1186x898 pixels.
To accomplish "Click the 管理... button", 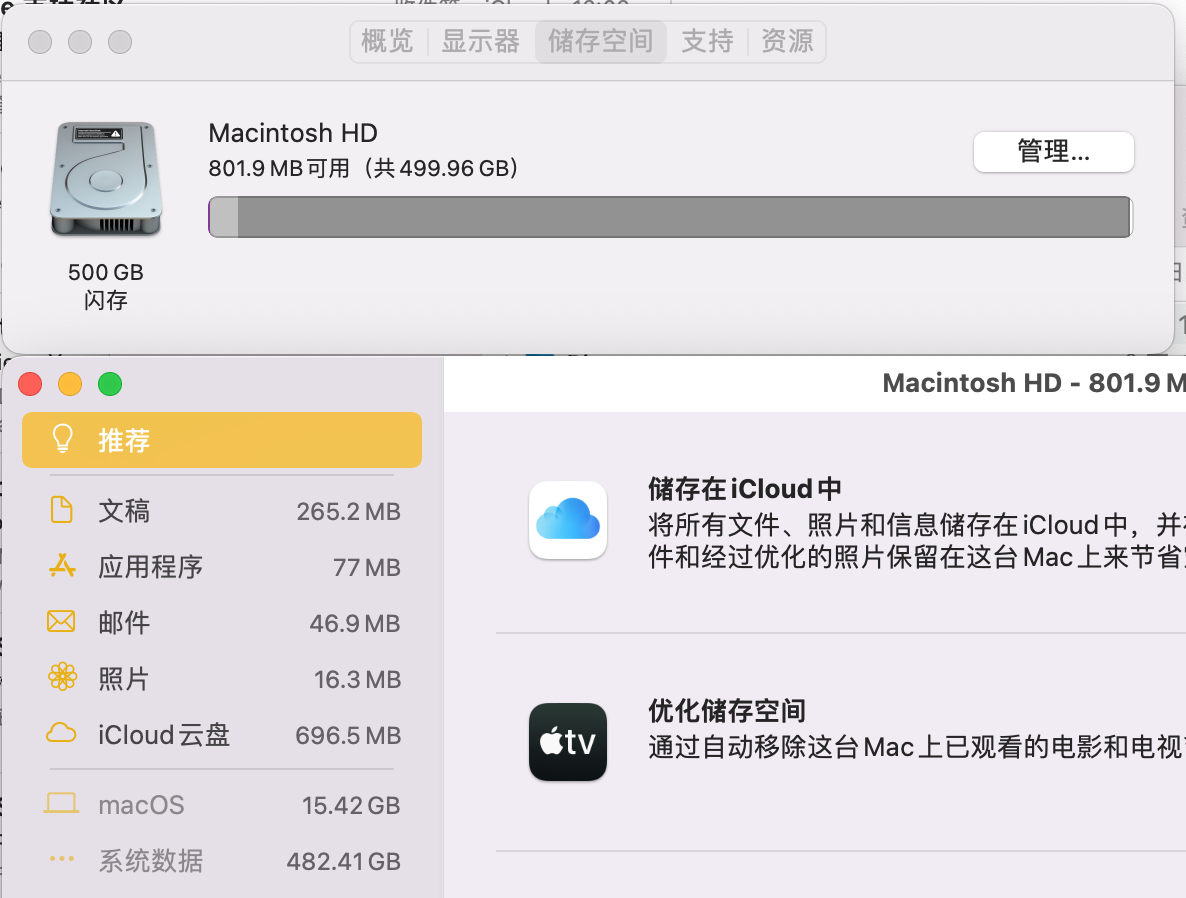I will click(1053, 152).
